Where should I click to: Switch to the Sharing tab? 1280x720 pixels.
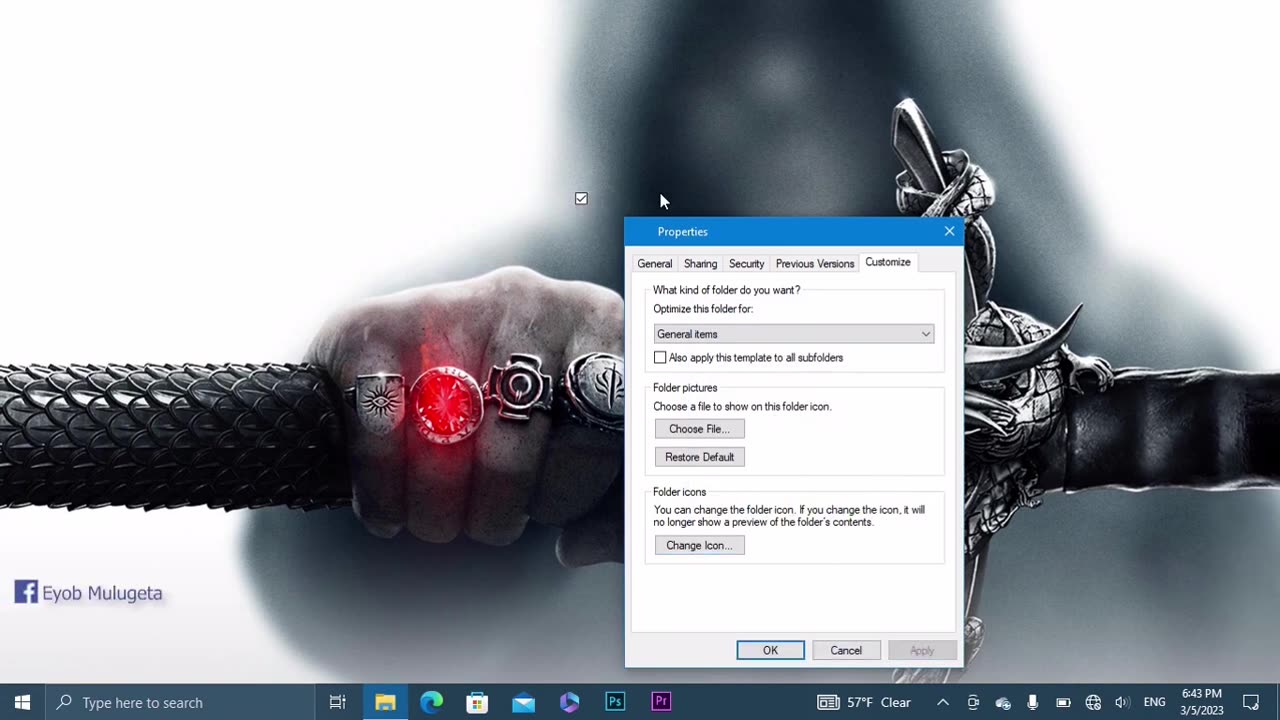point(700,264)
